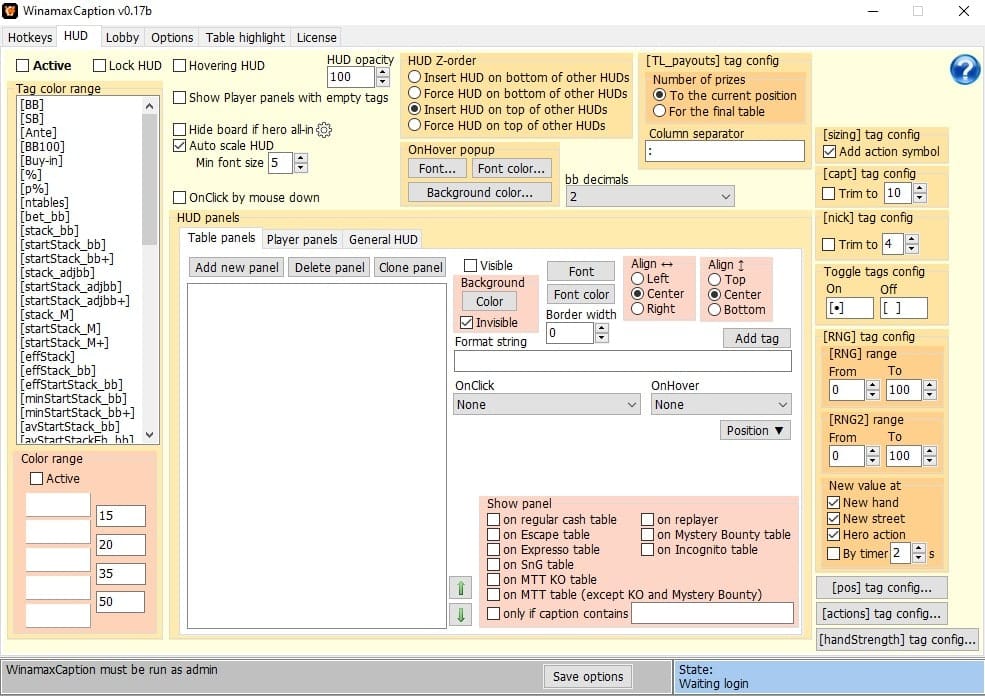The height and width of the screenshot is (696, 985).
Task: Increase [RNG] range To value
Action: pos(930,385)
